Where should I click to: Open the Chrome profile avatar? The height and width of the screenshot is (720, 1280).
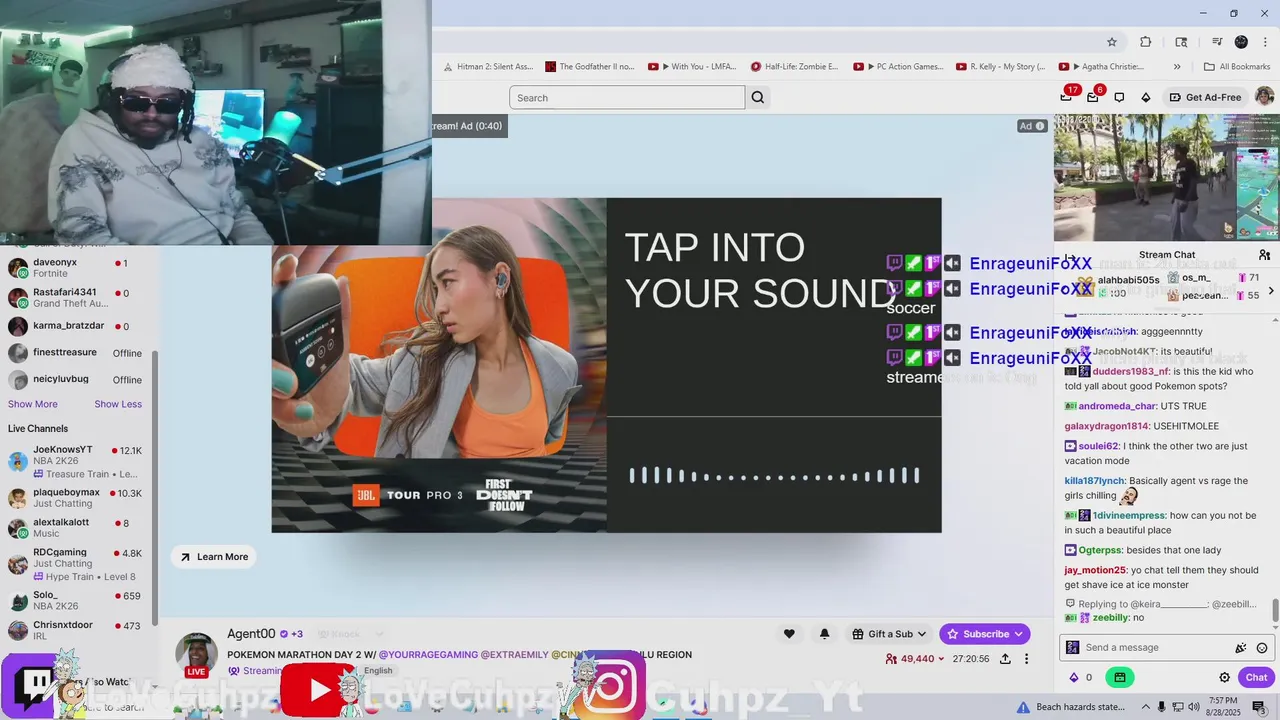click(x=1241, y=42)
